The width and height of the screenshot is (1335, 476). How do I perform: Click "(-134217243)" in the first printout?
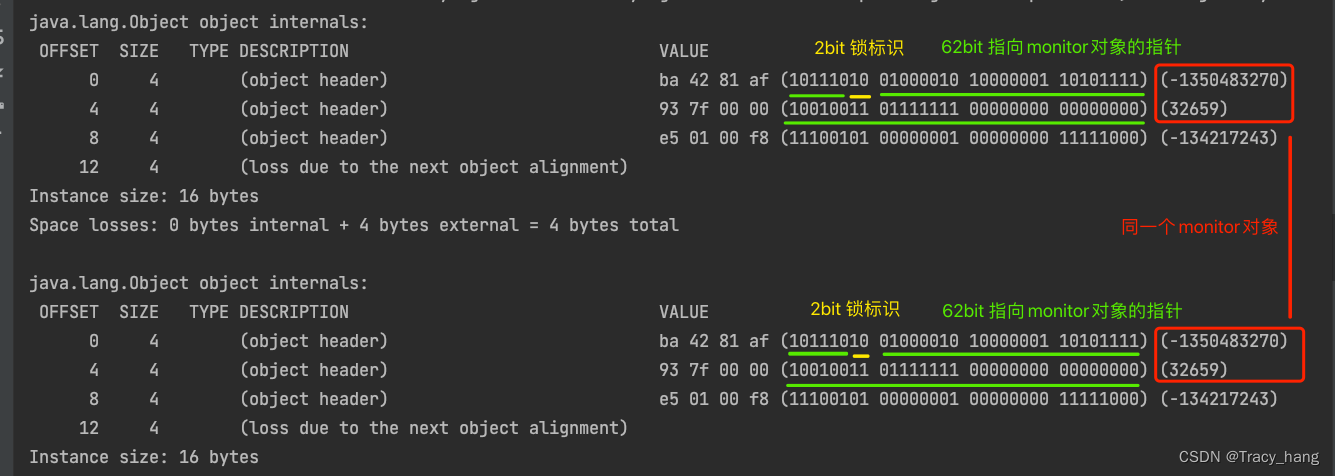point(1219,138)
